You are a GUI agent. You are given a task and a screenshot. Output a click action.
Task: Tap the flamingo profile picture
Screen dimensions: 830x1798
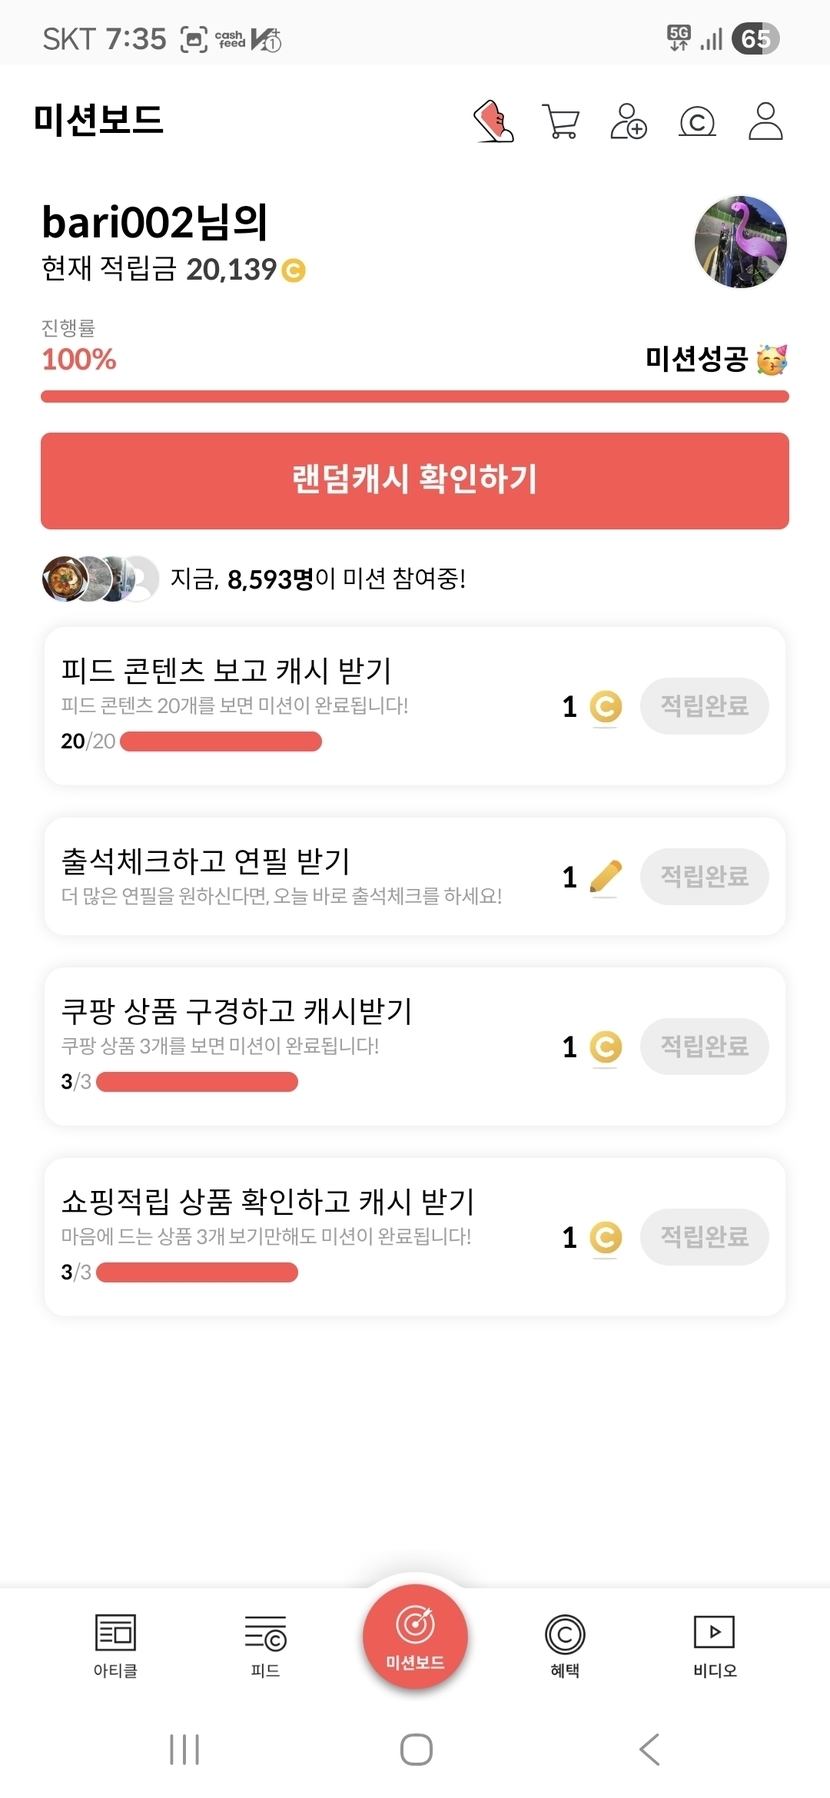pyautogui.click(x=741, y=242)
